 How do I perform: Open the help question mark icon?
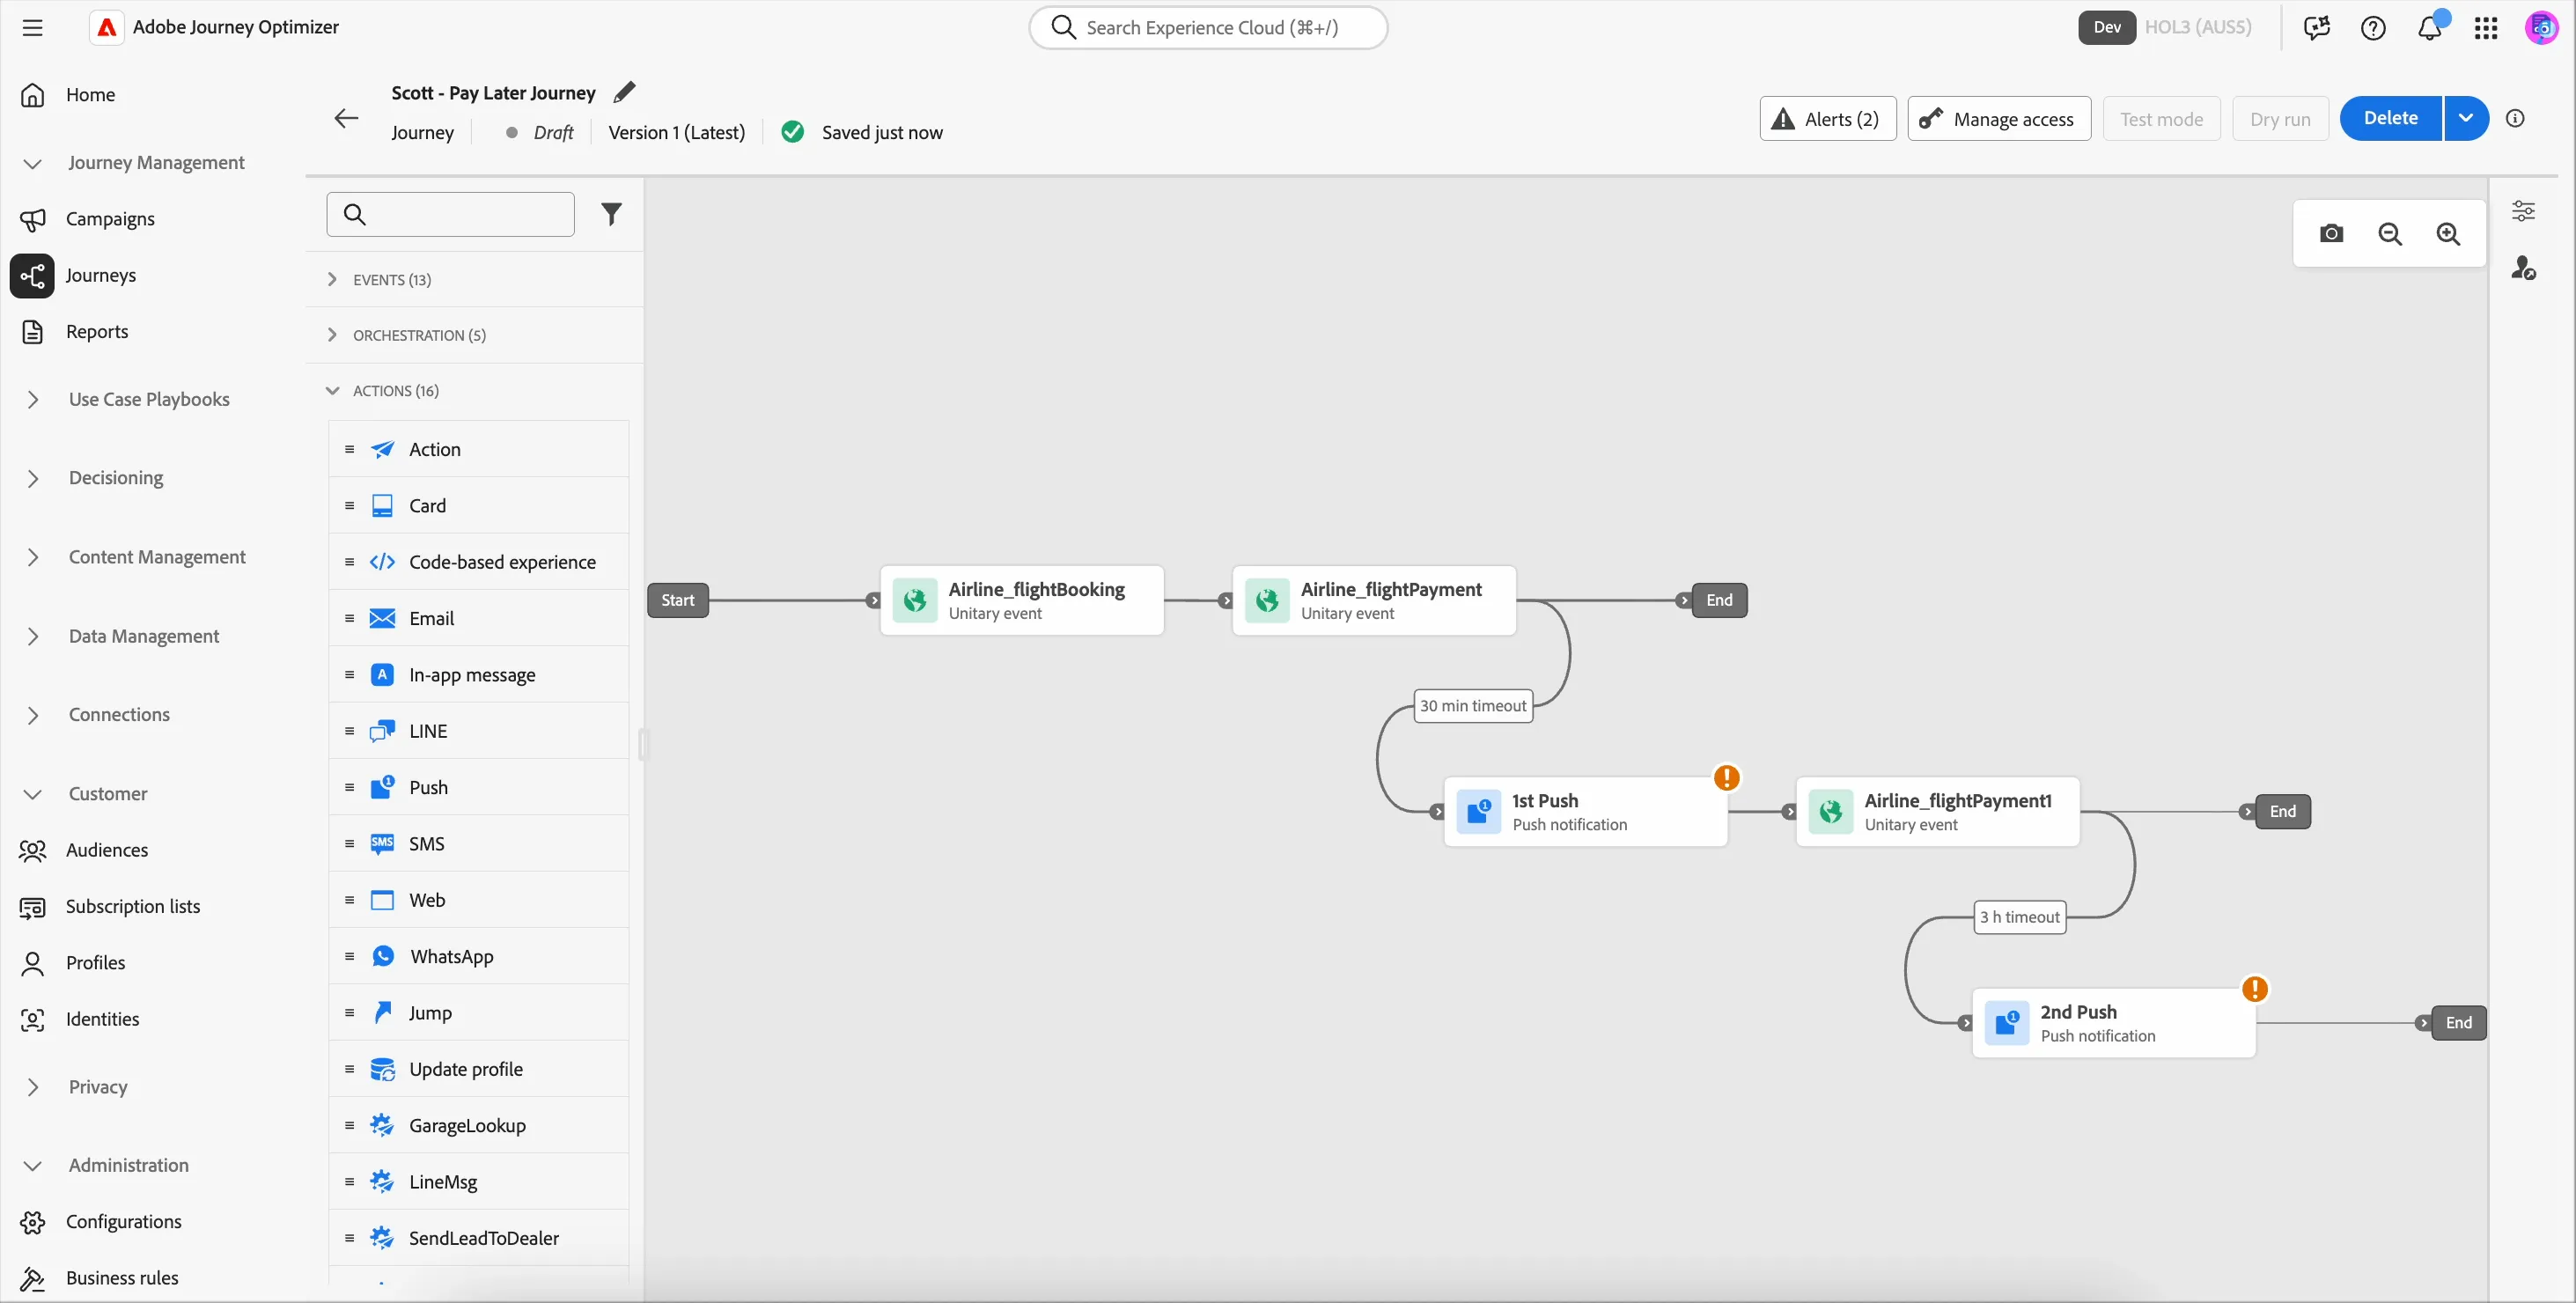click(2373, 28)
